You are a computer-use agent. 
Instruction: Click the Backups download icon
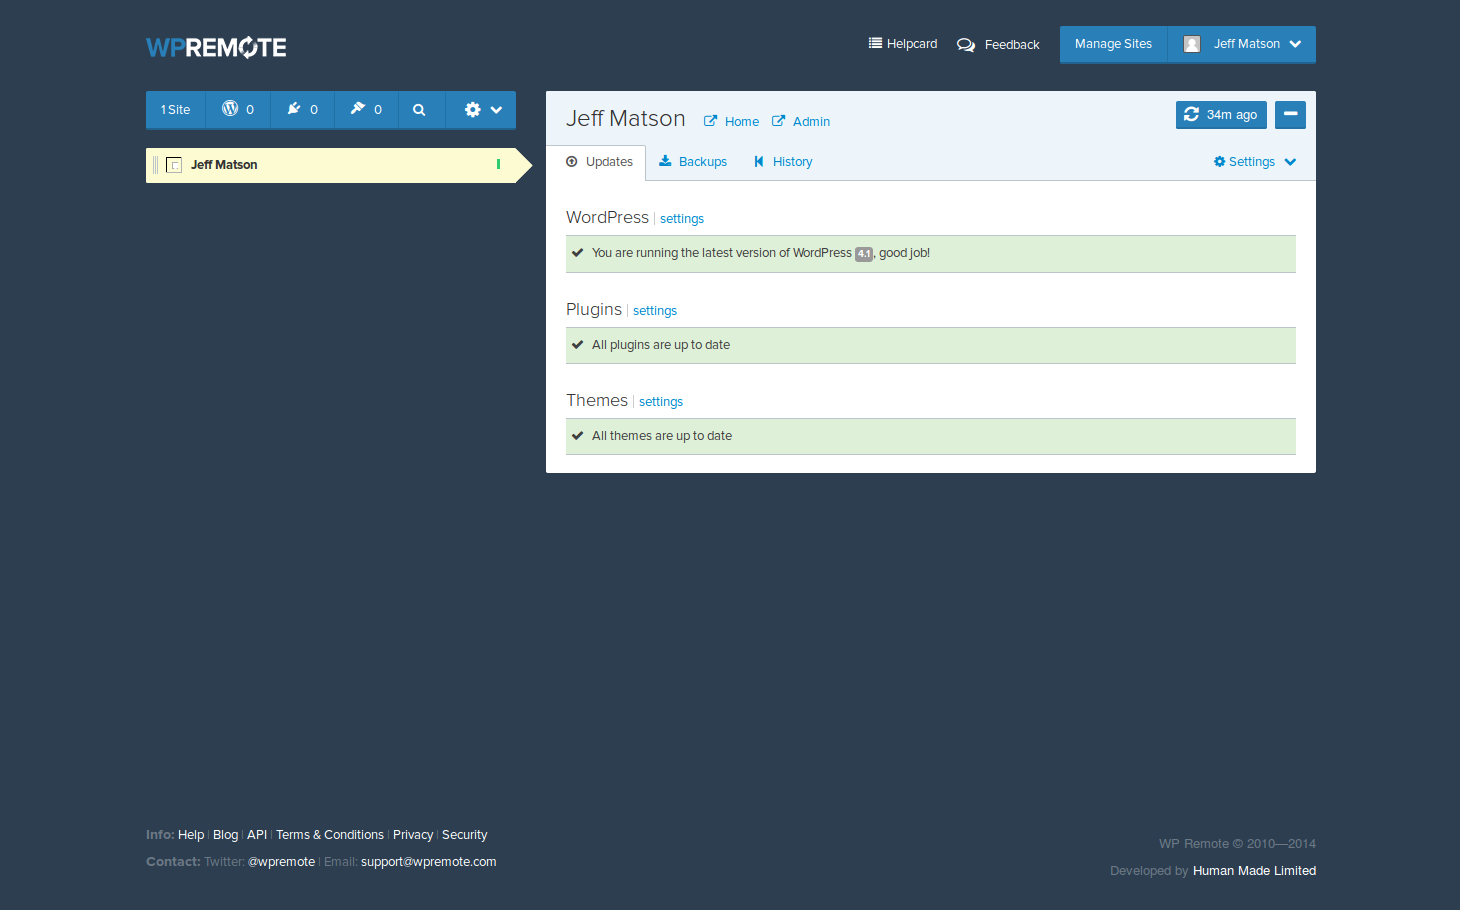pos(665,161)
